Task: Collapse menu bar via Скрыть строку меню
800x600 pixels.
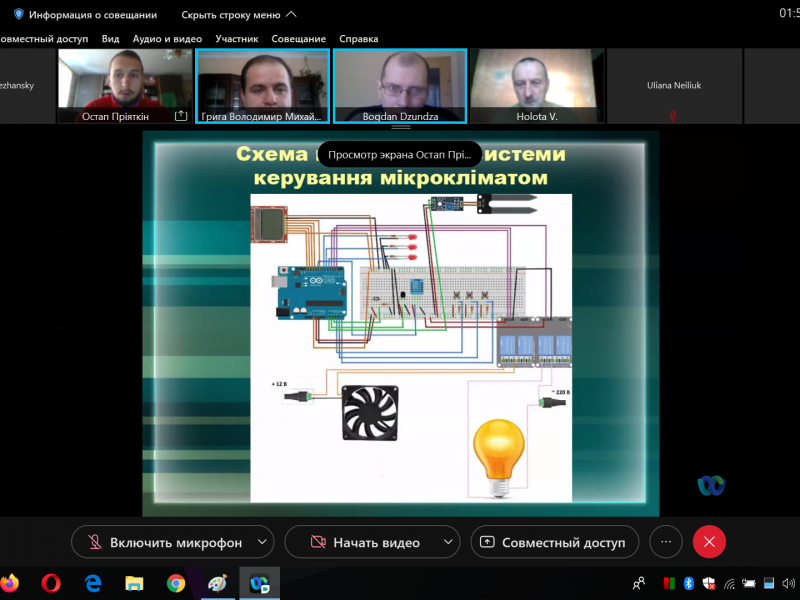Action: [x=238, y=15]
